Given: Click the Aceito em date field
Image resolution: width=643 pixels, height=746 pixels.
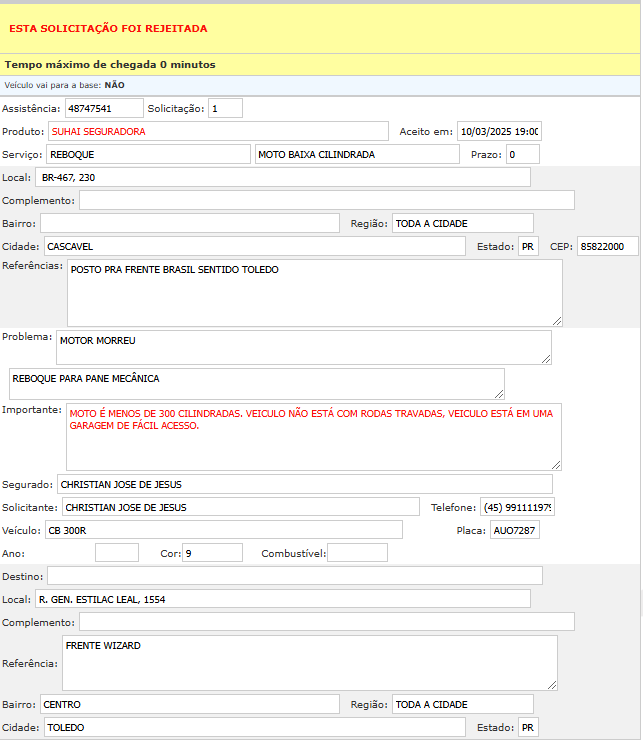Looking at the screenshot, I should click(499, 131).
